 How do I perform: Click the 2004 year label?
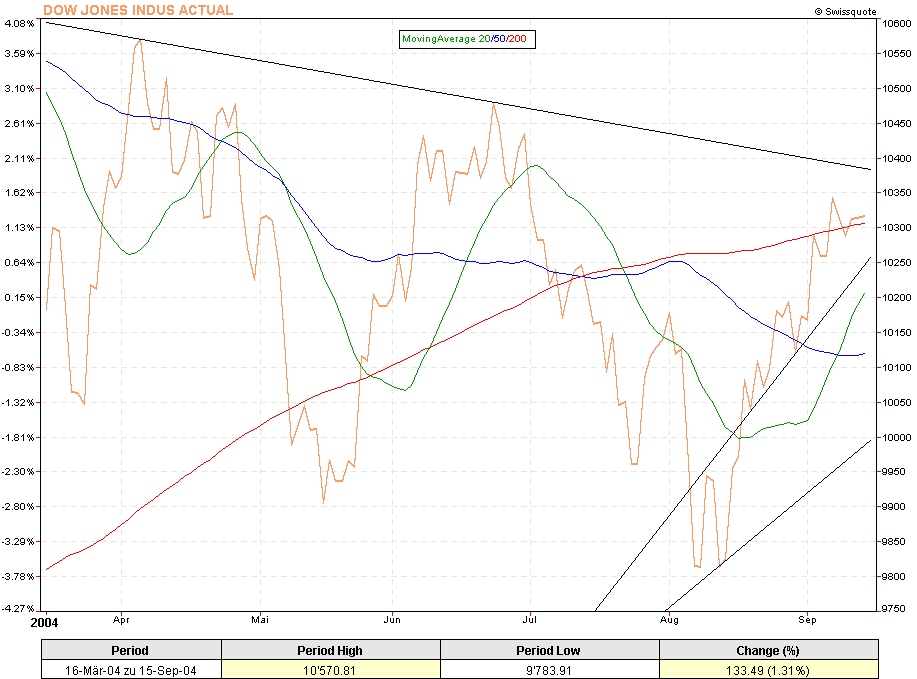tap(44, 622)
